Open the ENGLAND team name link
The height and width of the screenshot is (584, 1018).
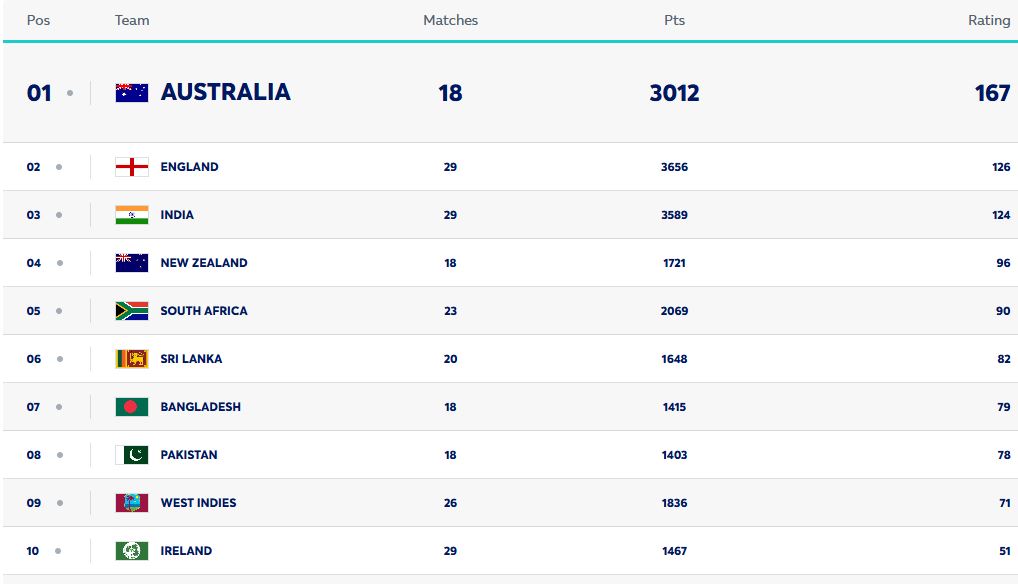click(189, 167)
